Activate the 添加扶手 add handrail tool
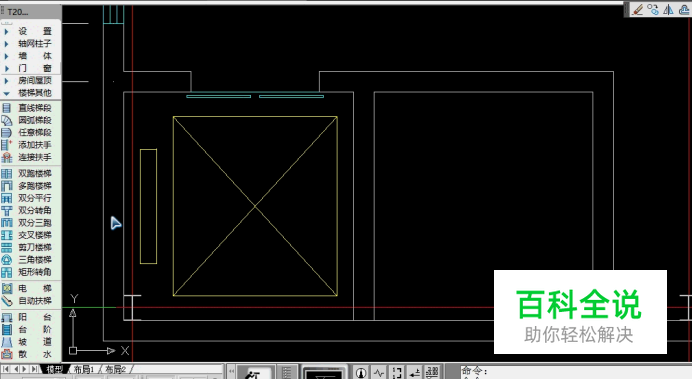Viewport: 692px width, 379px height. [x=27, y=145]
